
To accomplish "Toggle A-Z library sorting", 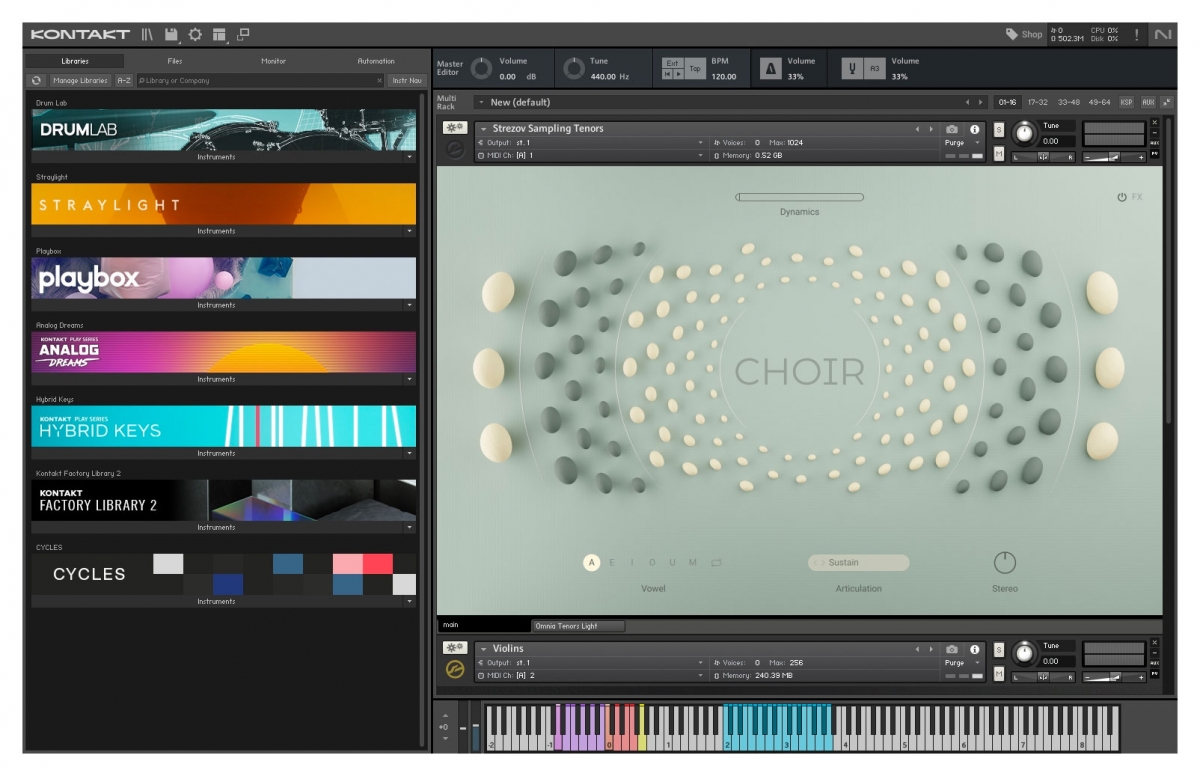I will pyautogui.click(x=123, y=80).
